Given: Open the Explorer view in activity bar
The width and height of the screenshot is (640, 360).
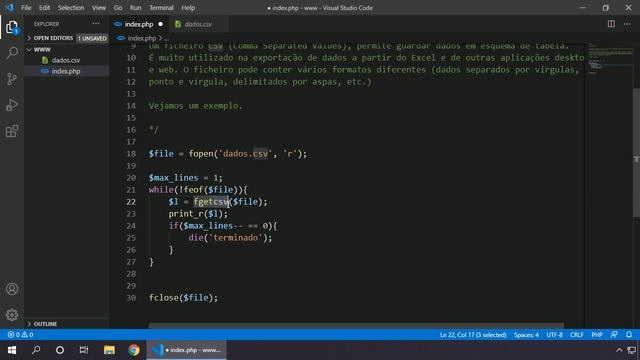Looking at the screenshot, I should click(x=12, y=27).
